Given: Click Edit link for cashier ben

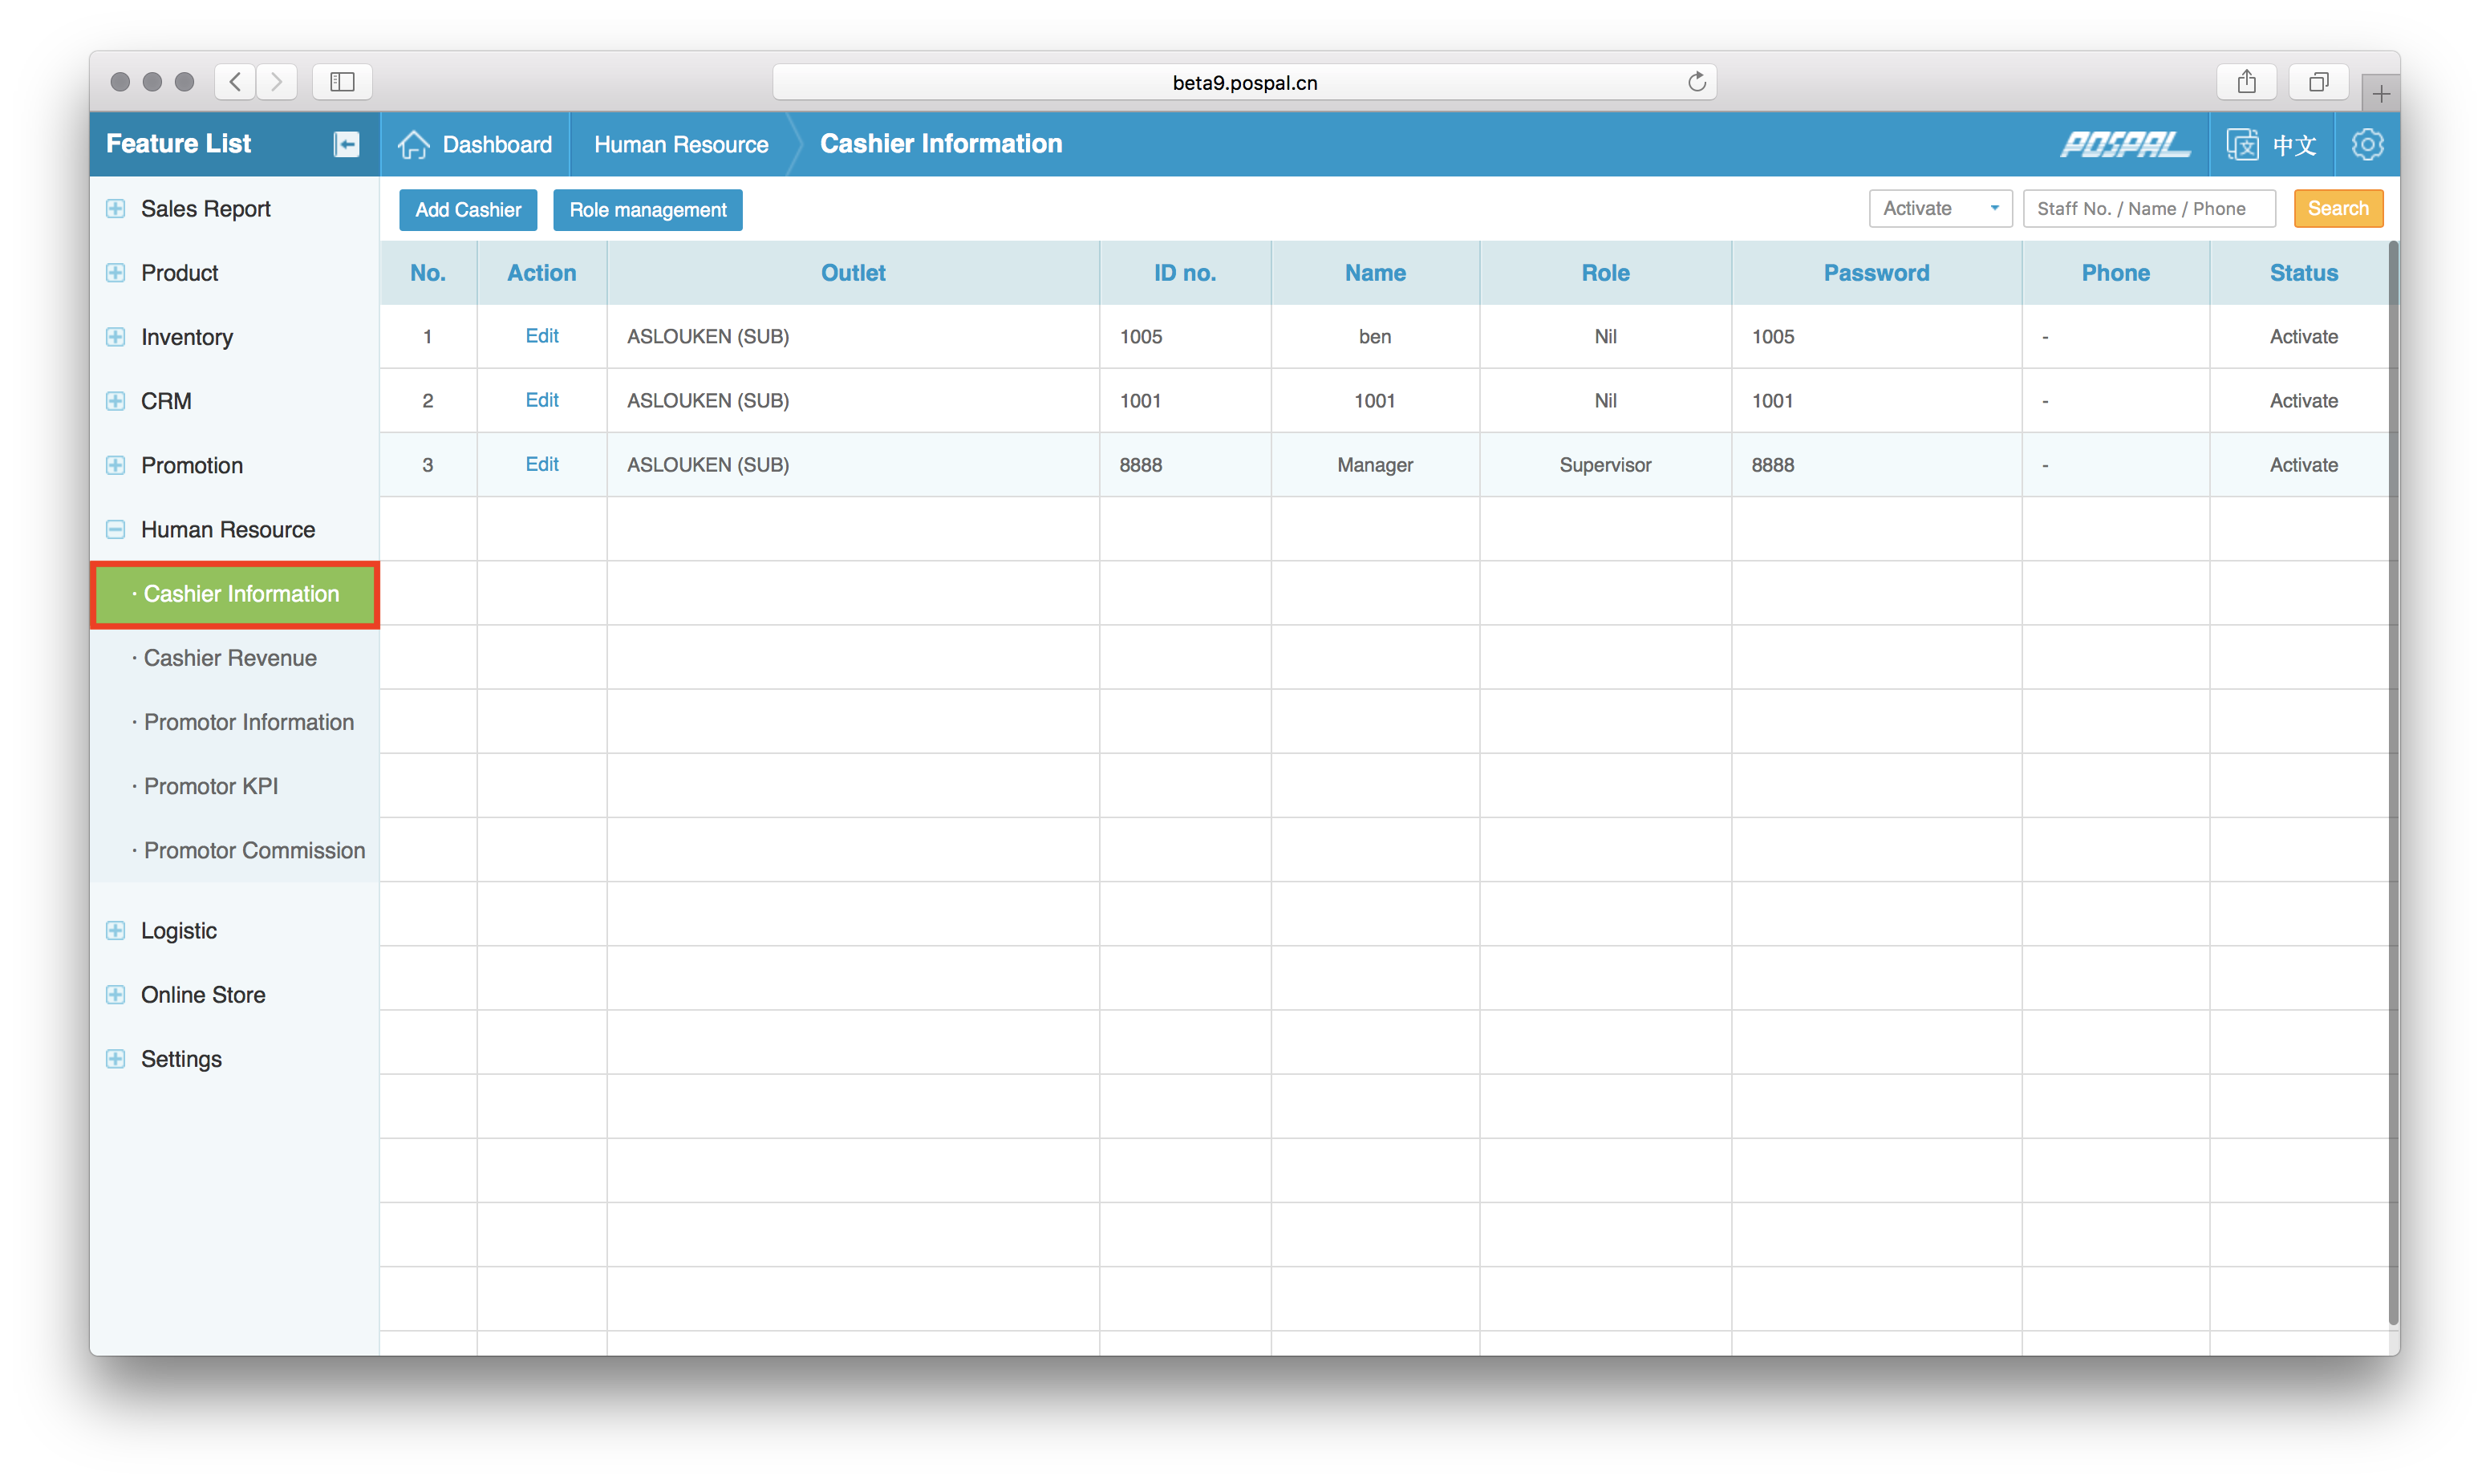Looking at the screenshot, I should [x=542, y=336].
